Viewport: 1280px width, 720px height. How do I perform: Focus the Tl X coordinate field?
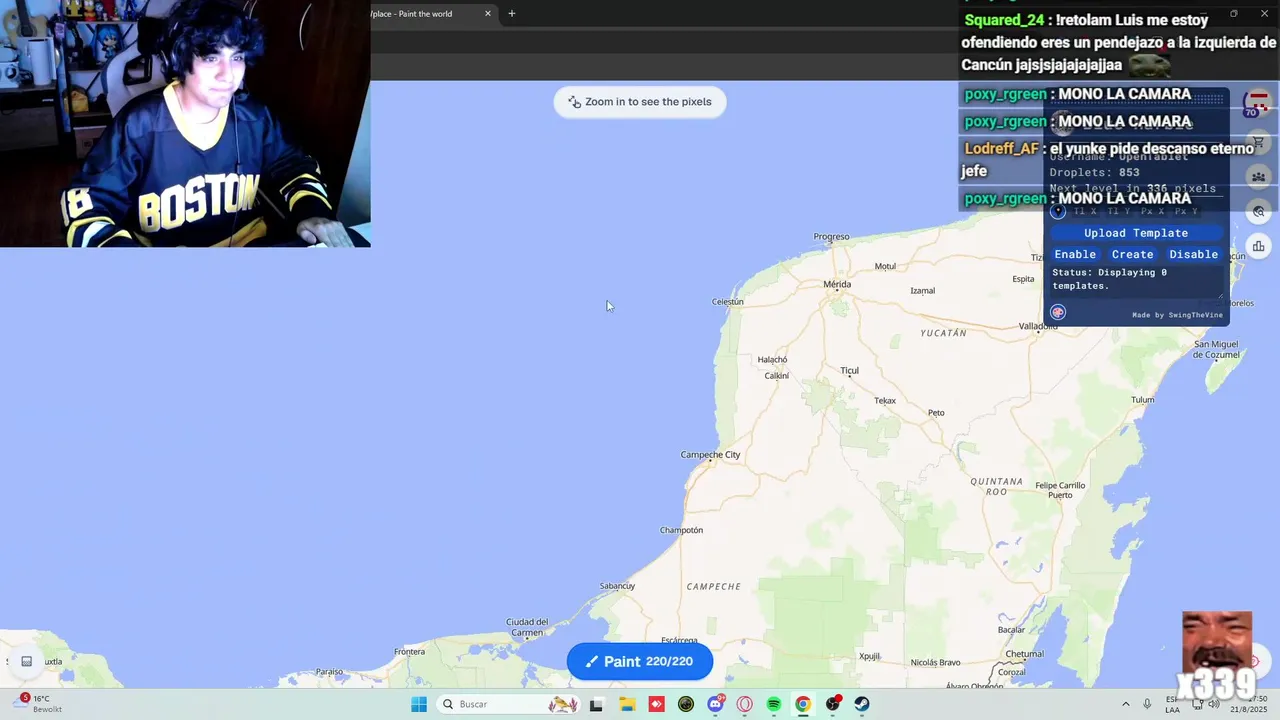coord(1085,212)
